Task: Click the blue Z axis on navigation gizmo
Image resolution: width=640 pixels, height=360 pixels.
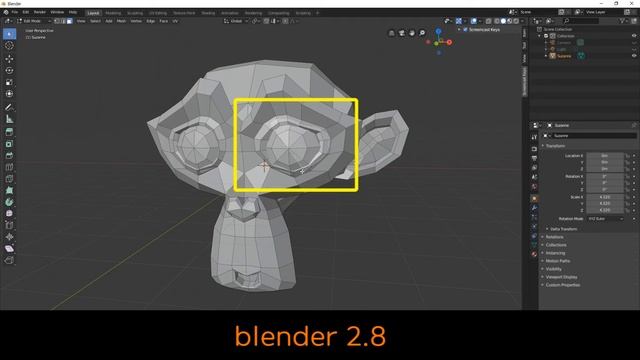Action: (x=438, y=31)
